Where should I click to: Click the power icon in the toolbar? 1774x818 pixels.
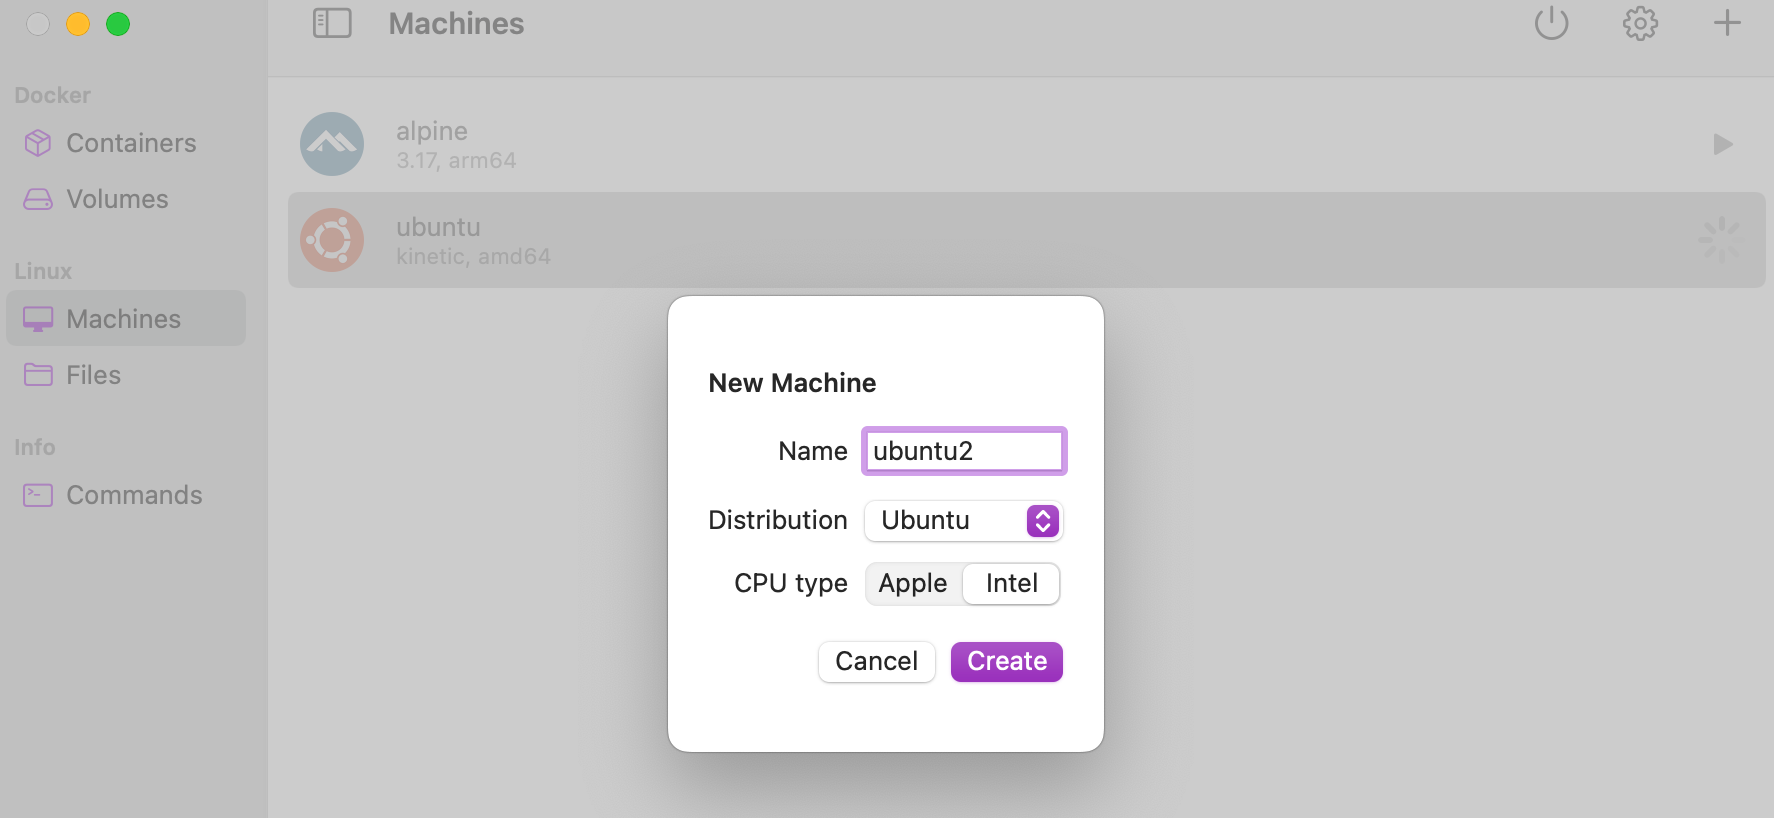coord(1551,23)
